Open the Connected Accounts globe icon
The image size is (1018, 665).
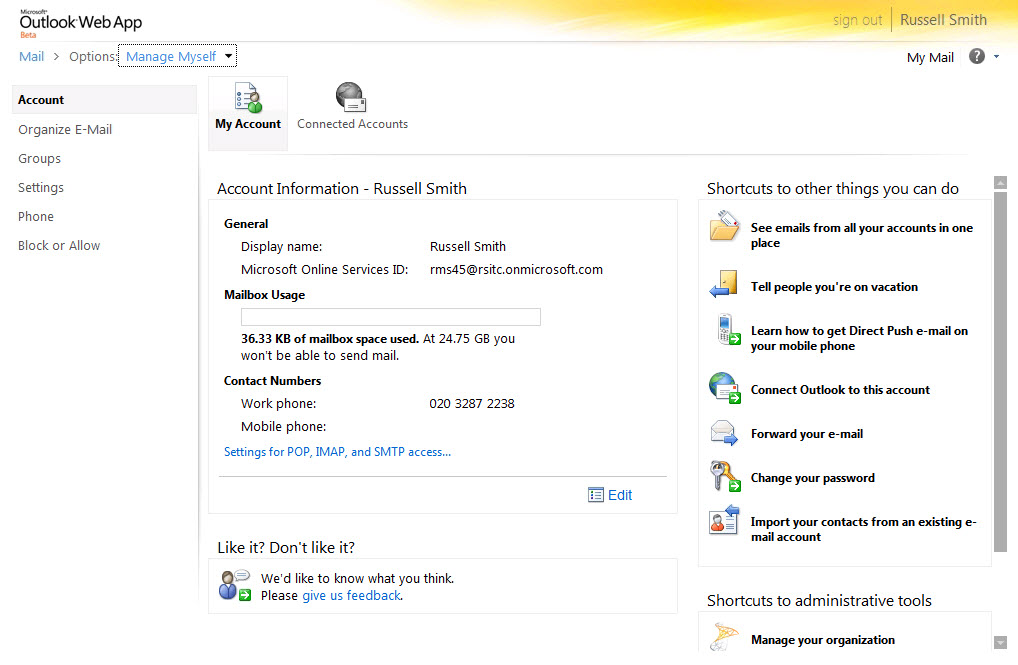pyautogui.click(x=351, y=97)
